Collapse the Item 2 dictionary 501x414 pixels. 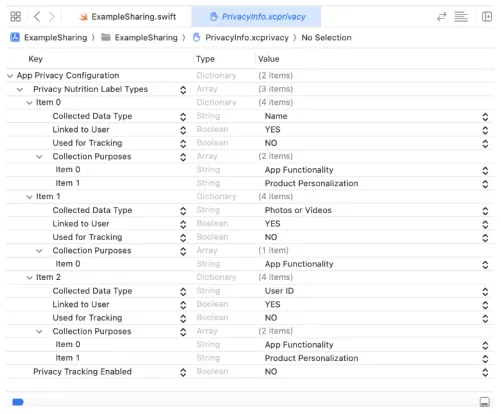(x=29, y=277)
